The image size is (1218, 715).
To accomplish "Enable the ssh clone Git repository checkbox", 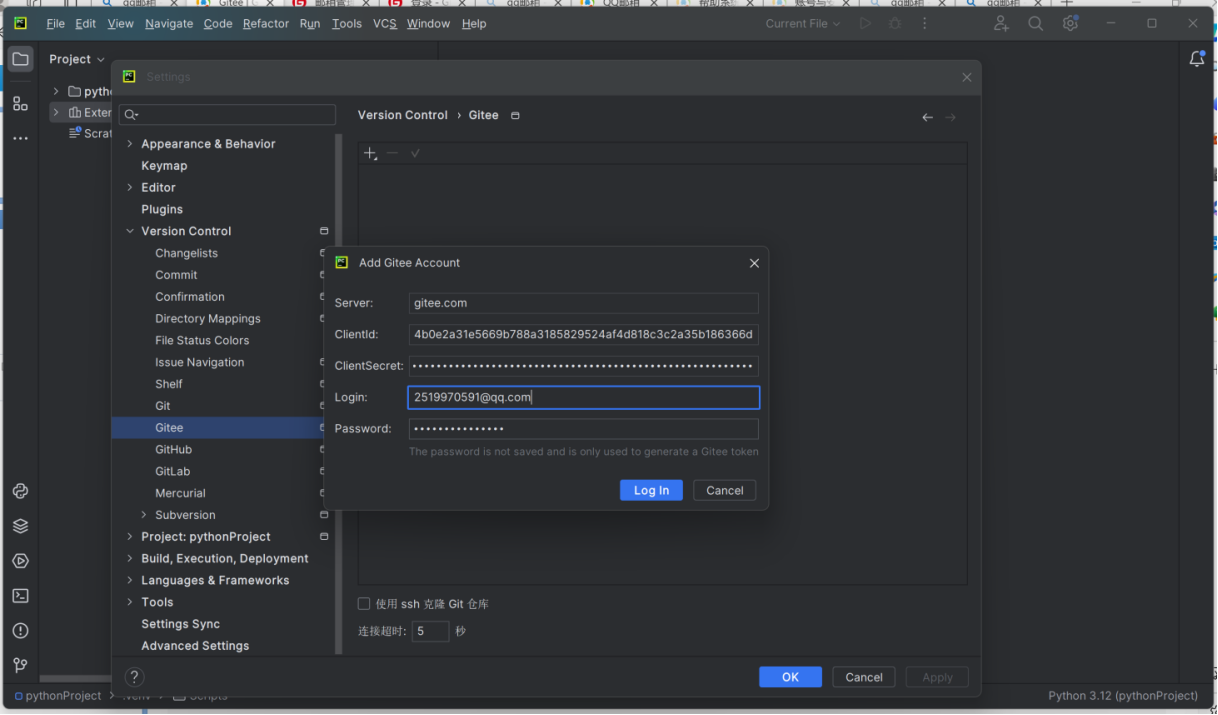I will (364, 604).
